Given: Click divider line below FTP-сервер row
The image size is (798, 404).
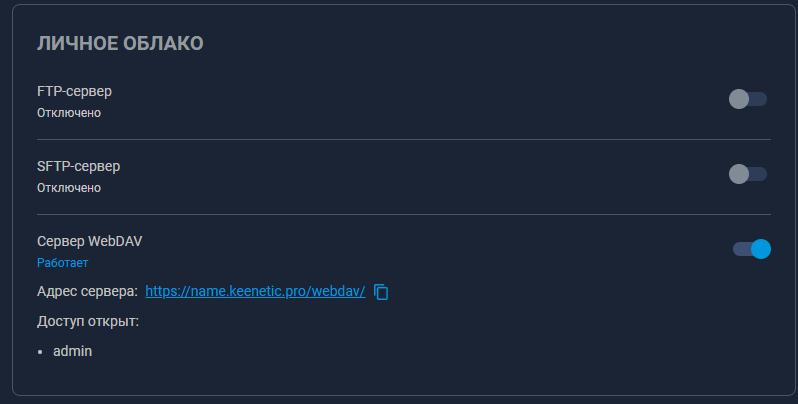Looking at the screenshot, I should click(404, 139).
